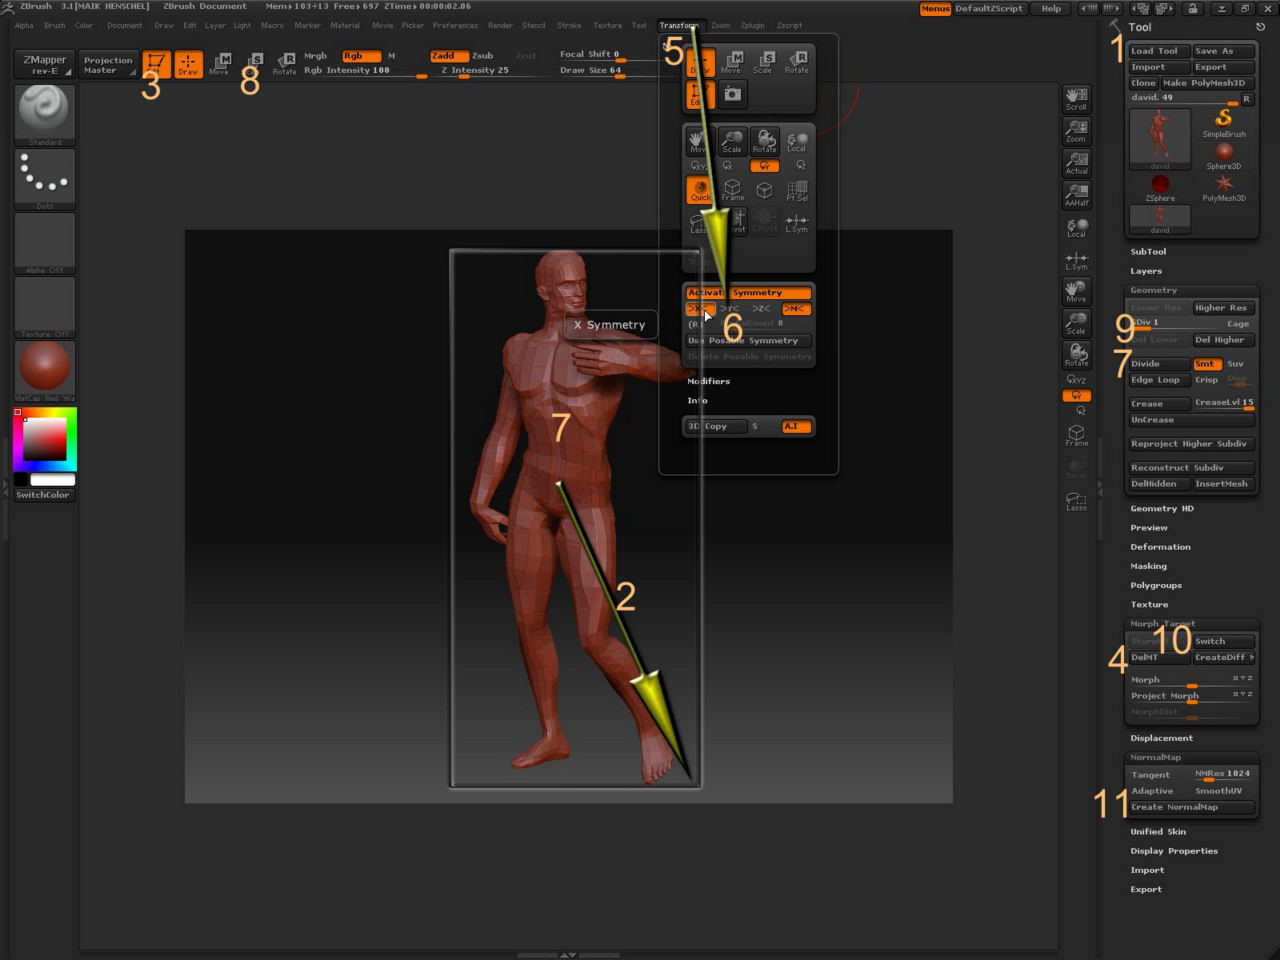Click the AAHalf icon on right shelf

pos(1076,194)
